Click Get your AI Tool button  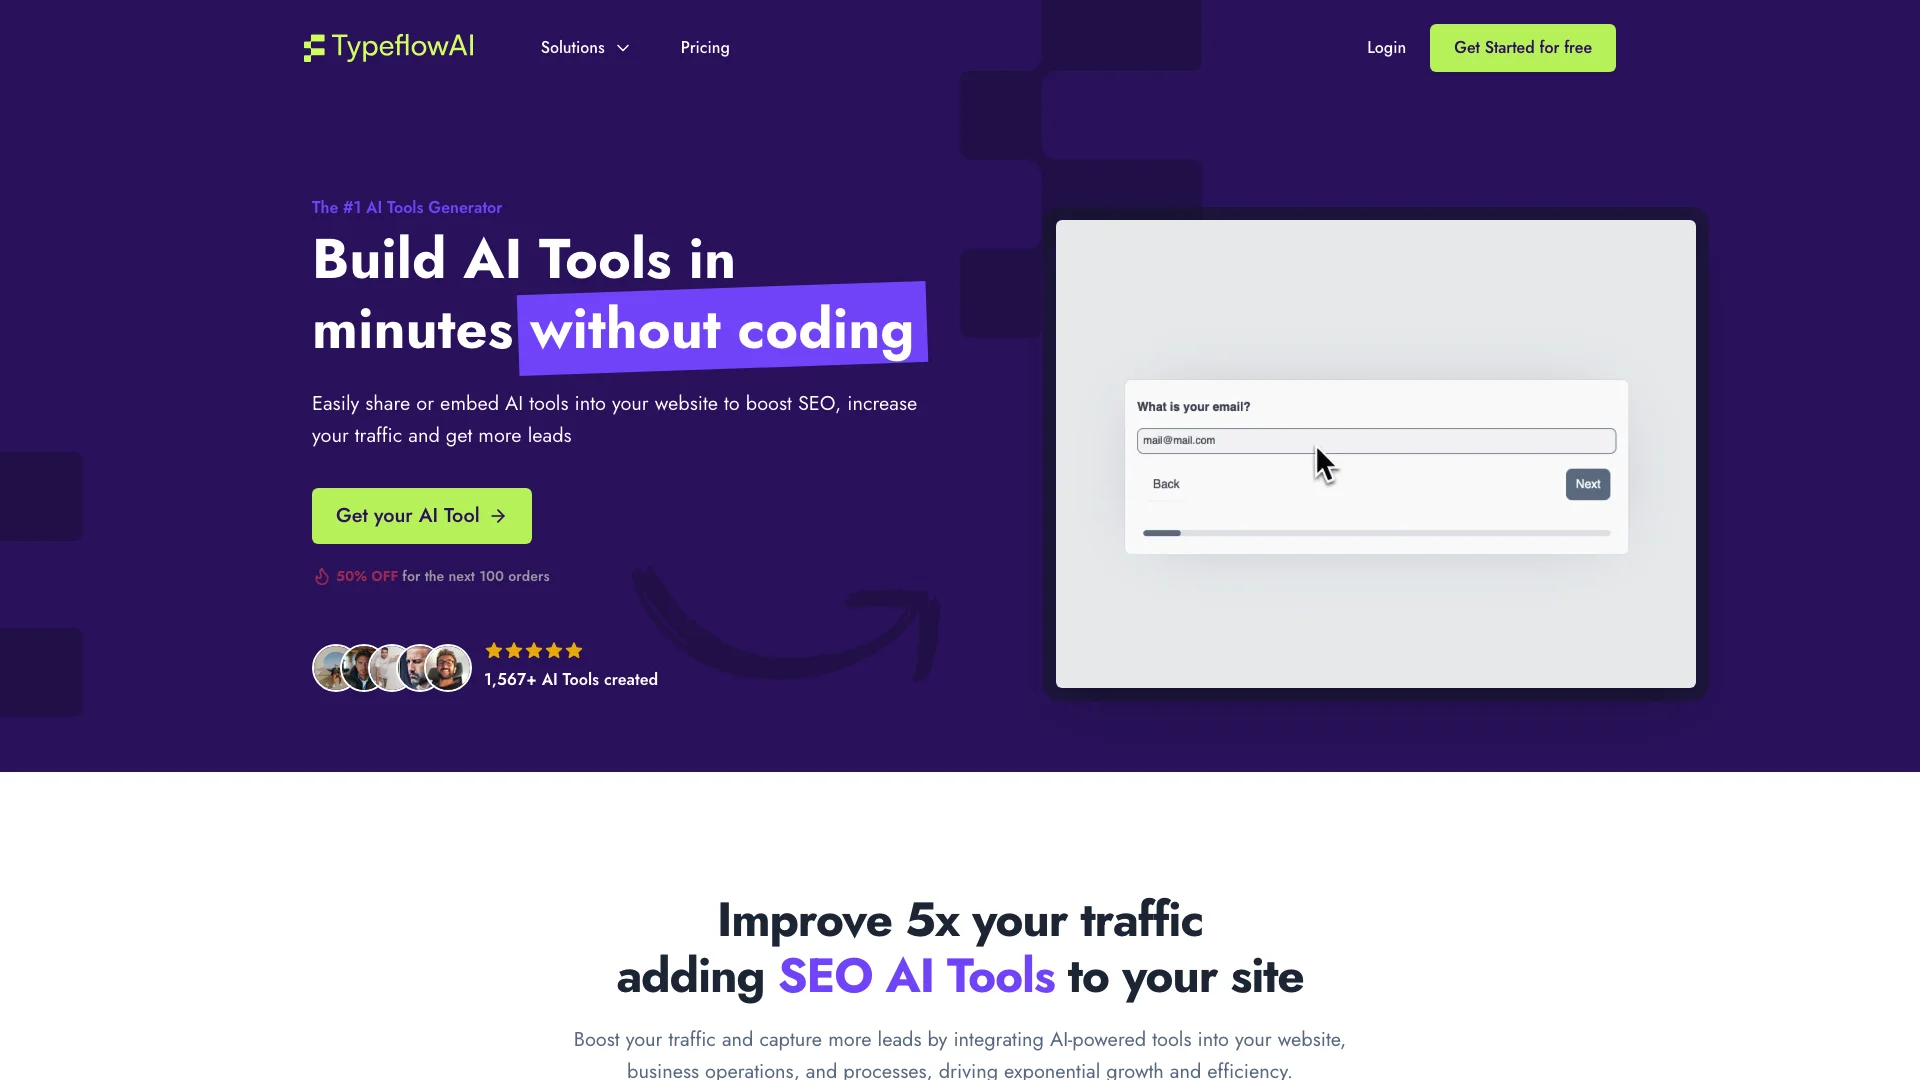(421, 516)
